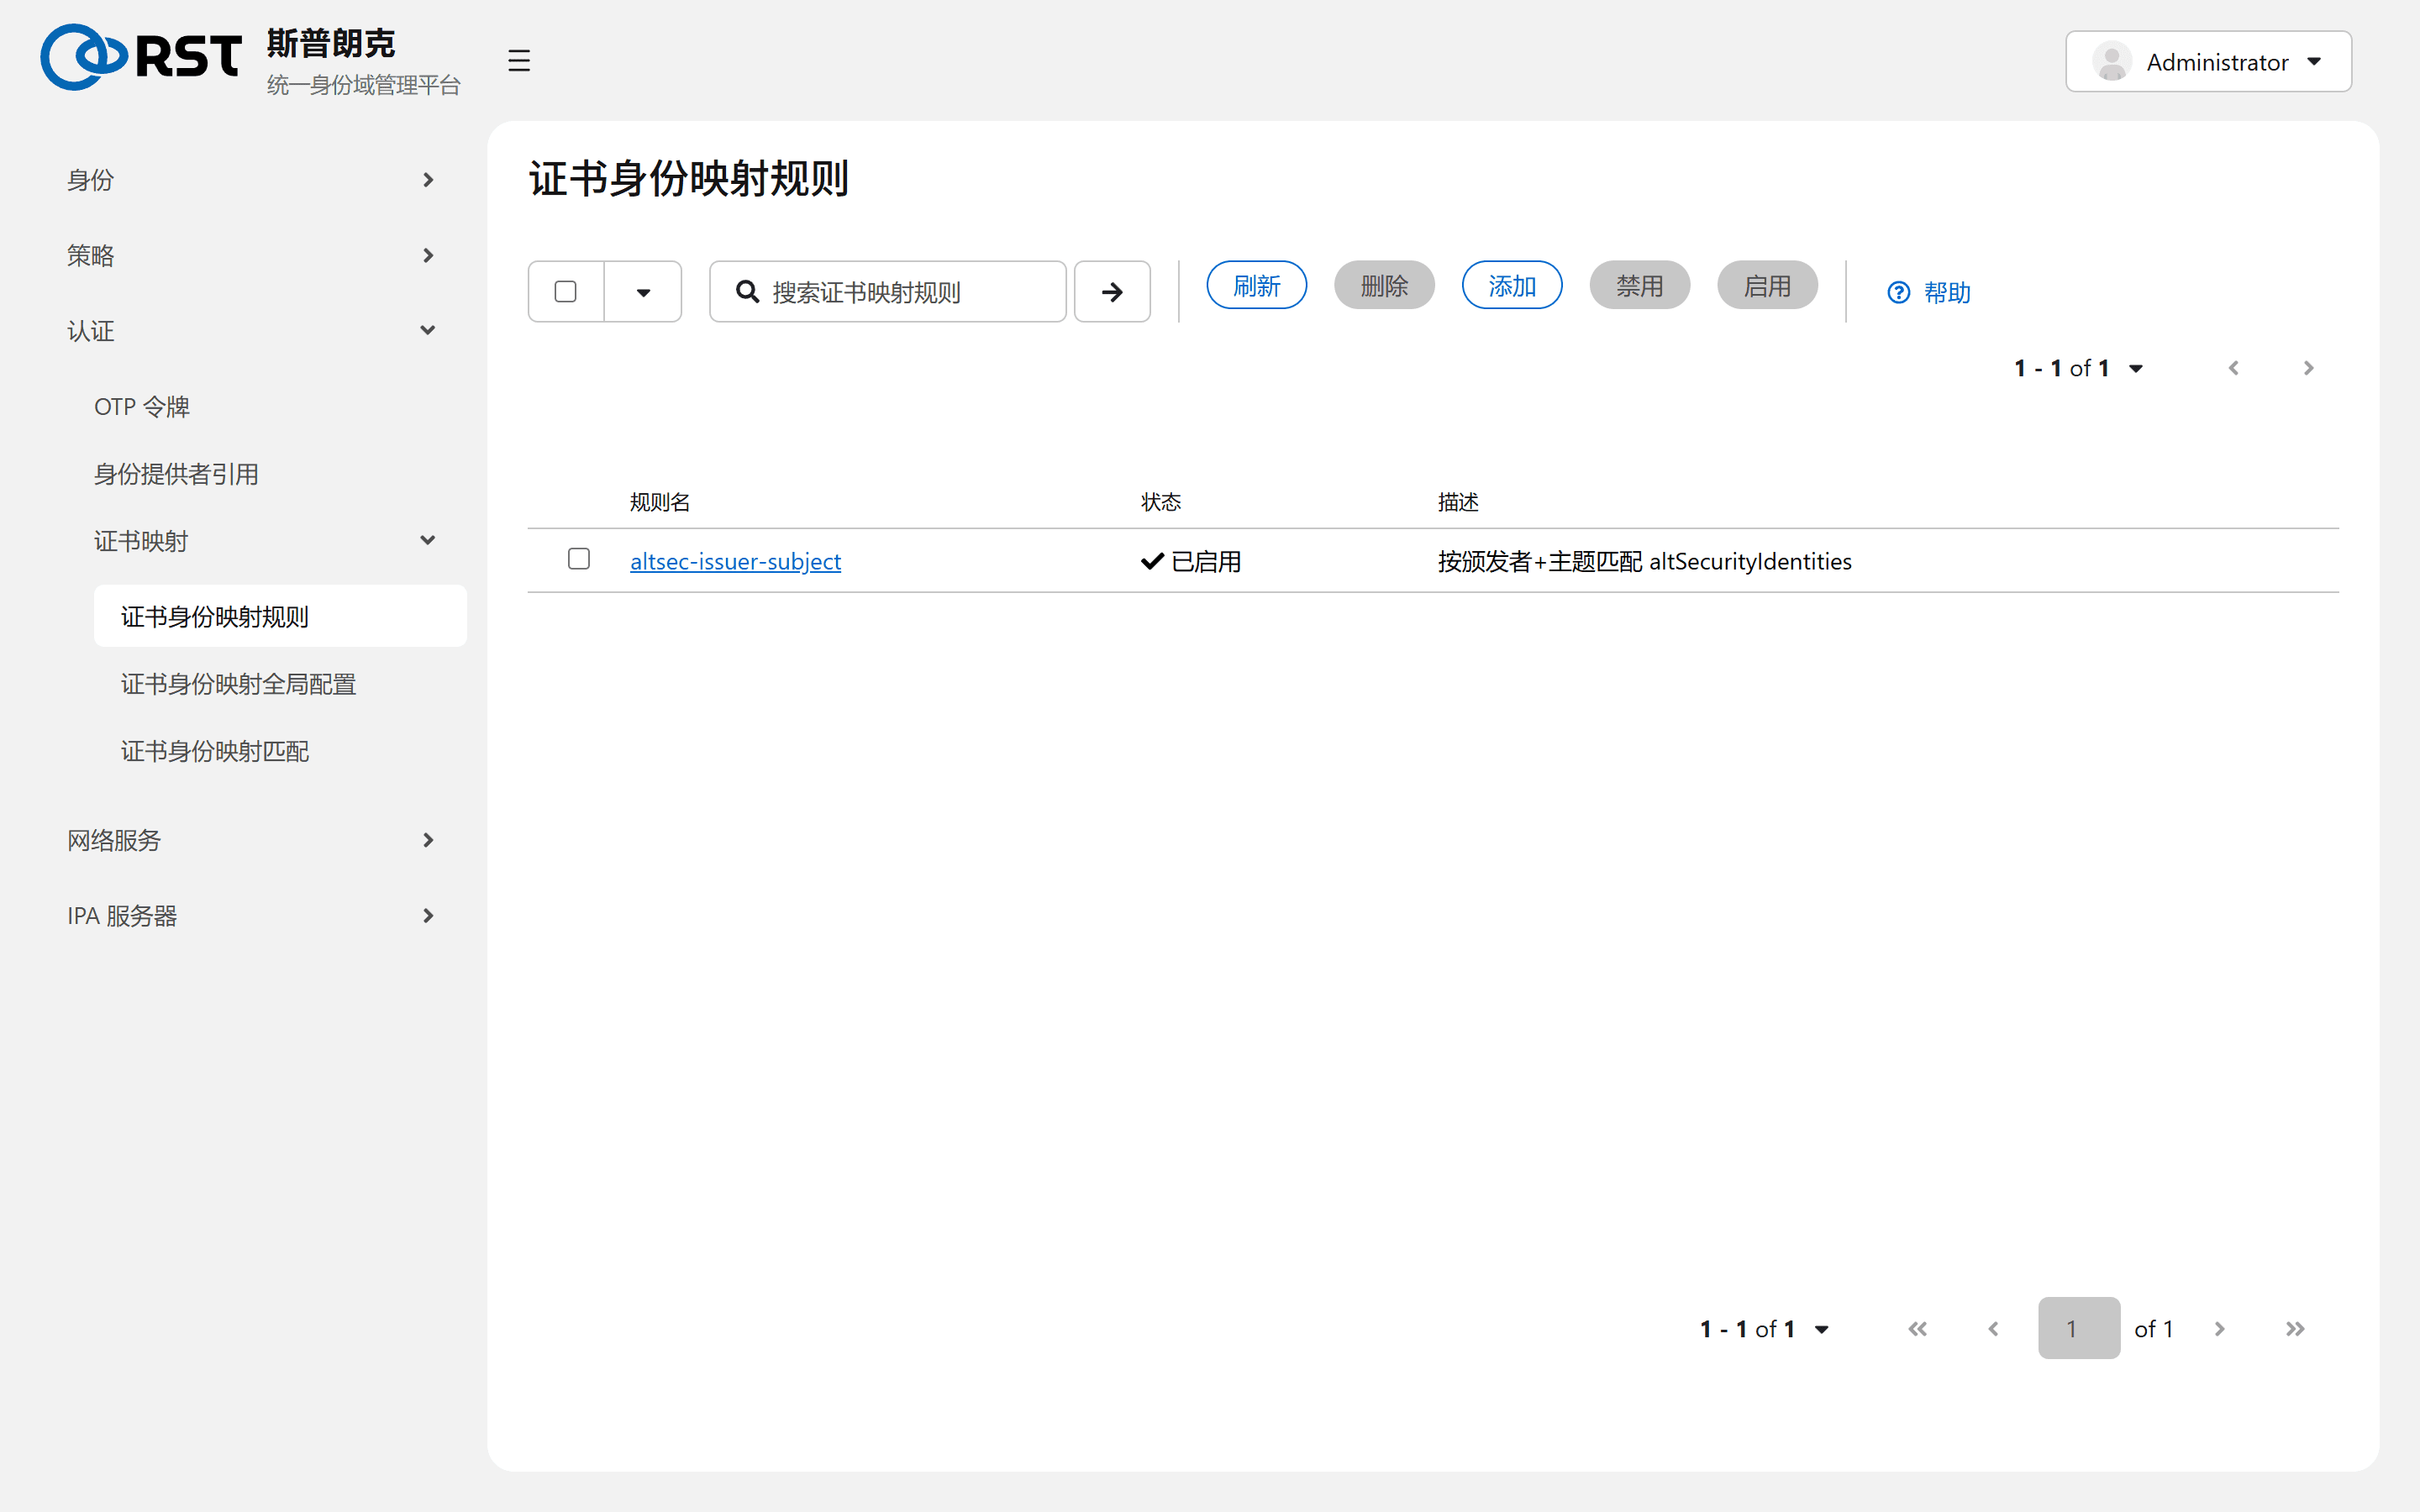This screenshot has width=2420, height=1512.
Task: Submit search with the arrow button
Action: tap(1112, 292)
